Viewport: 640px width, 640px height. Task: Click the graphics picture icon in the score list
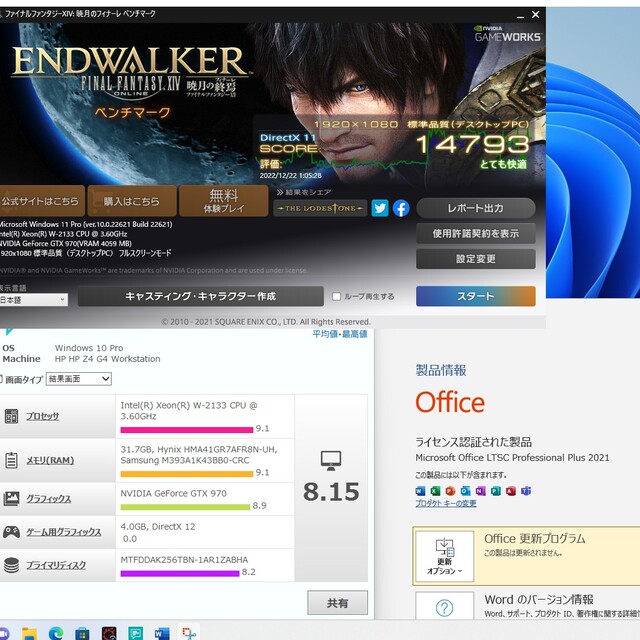[11, 498]
